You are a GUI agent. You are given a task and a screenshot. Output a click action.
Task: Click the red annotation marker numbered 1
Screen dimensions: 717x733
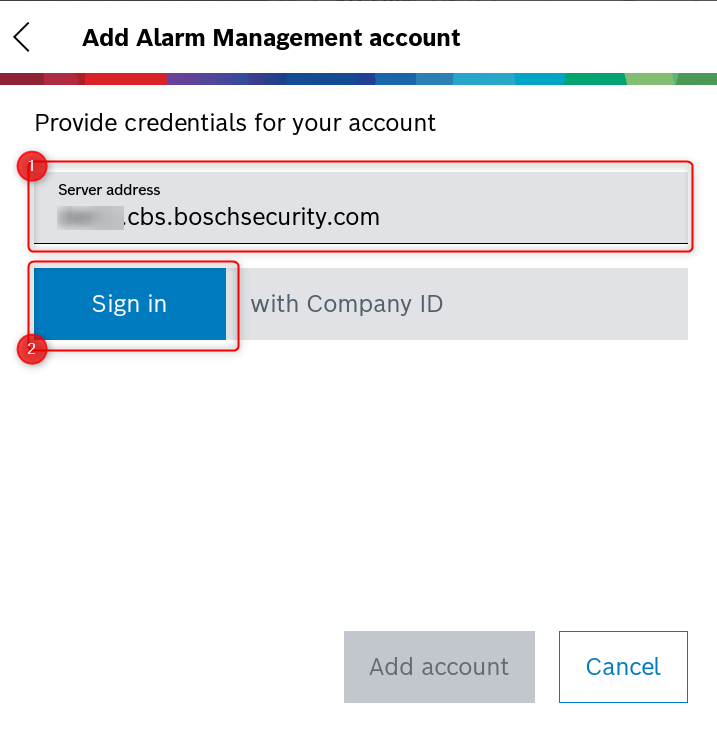coord(33,166)
